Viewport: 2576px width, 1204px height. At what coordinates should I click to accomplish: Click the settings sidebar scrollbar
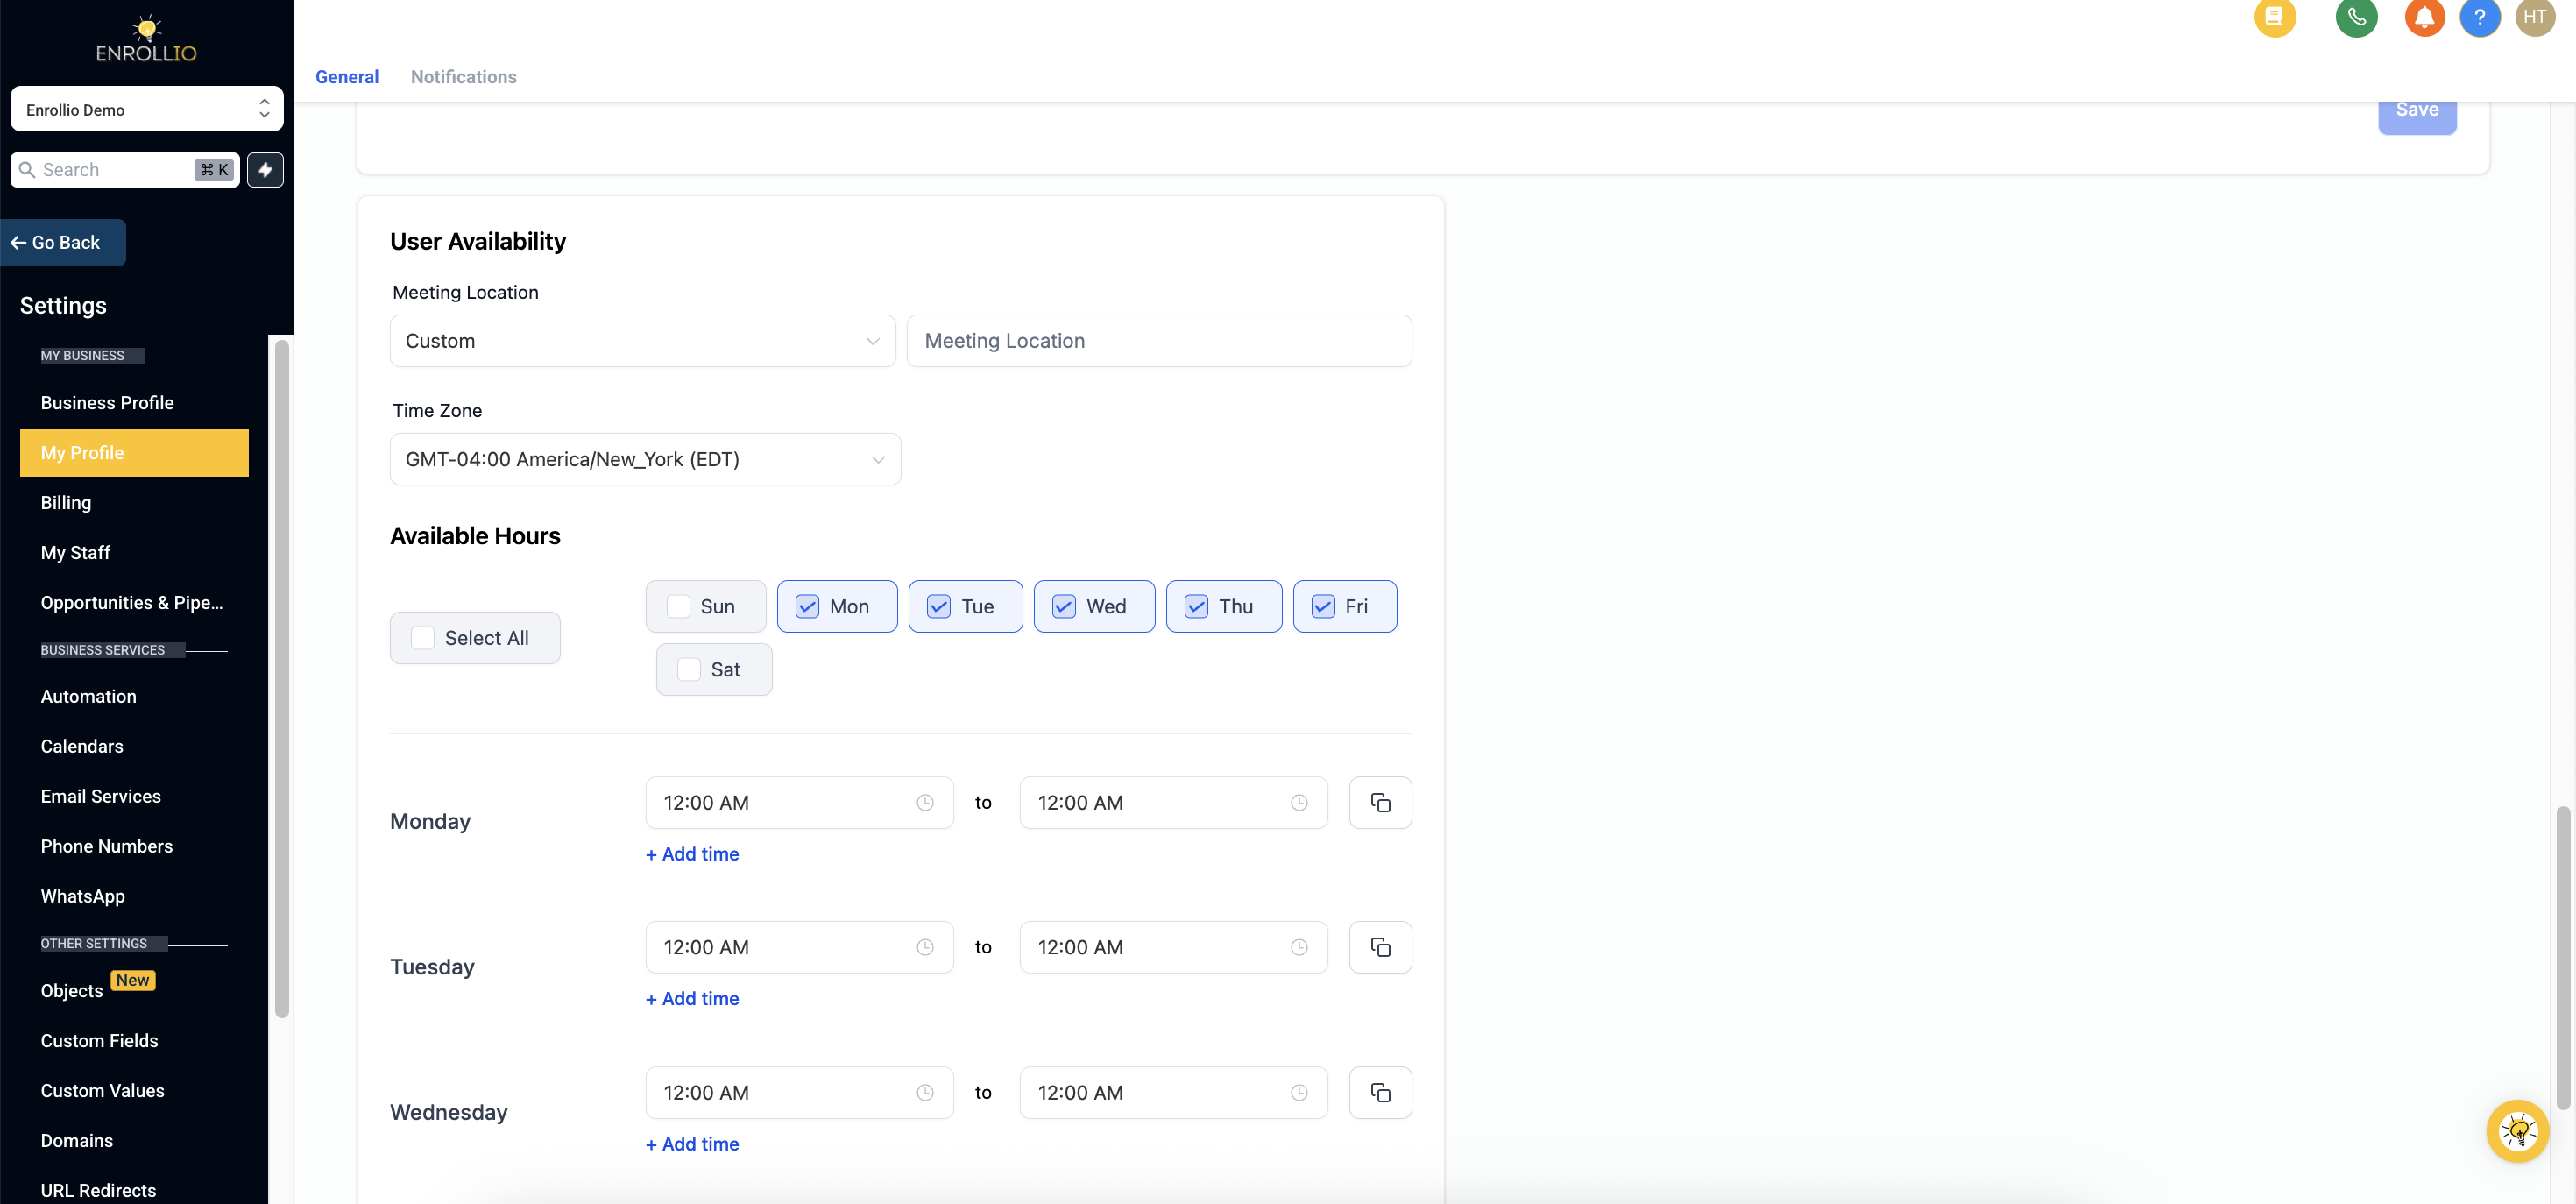tap(282, 680)
